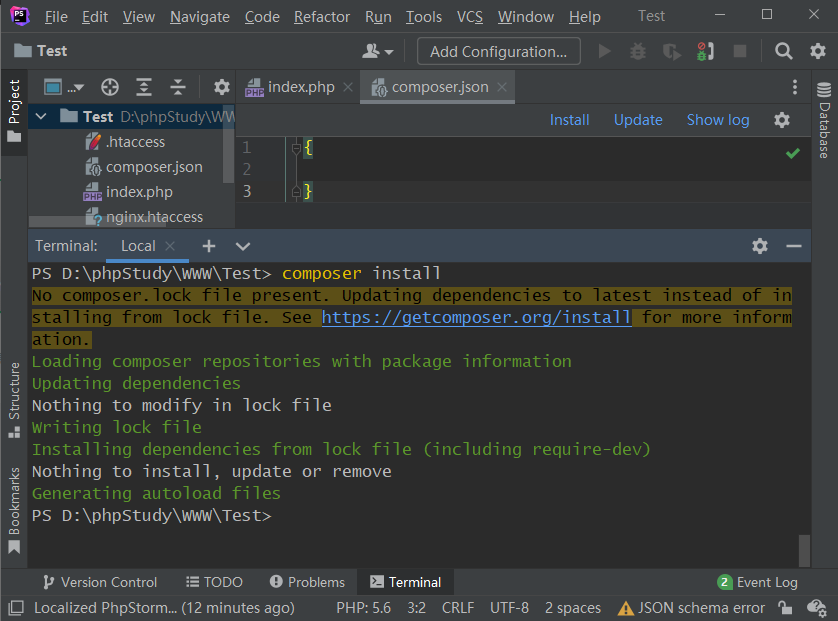Open the Help menu
This screenshot has height=621, width=838.
coord(585,17)
